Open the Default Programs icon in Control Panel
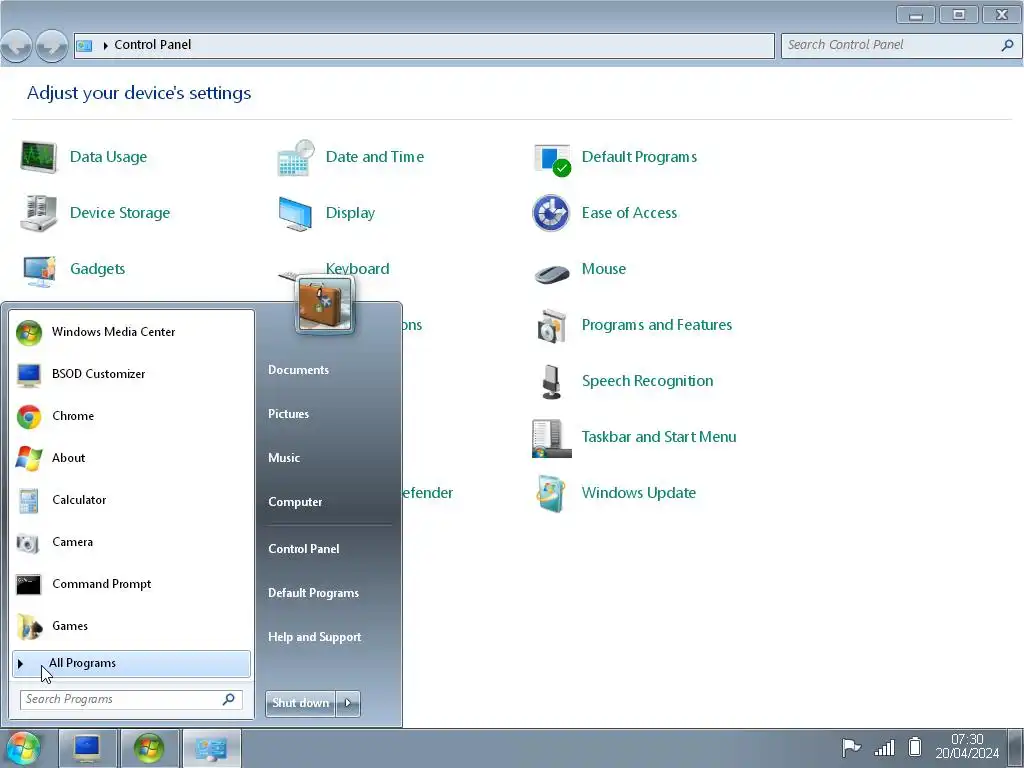Image resolution: width=1024 pixels, height=768 pixels. pos(552,160)
